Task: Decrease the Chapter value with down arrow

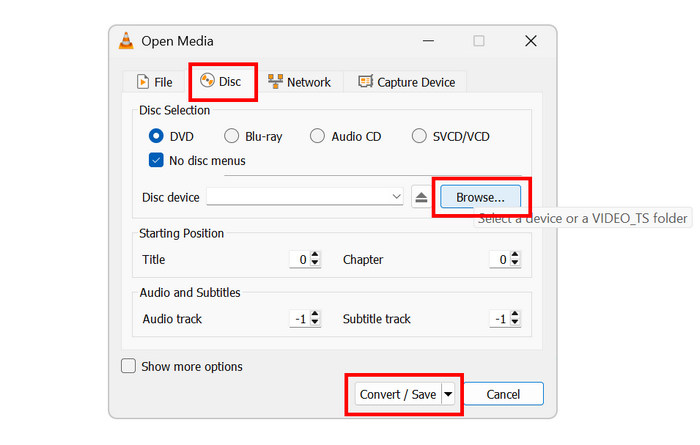Action: point(515,263)
